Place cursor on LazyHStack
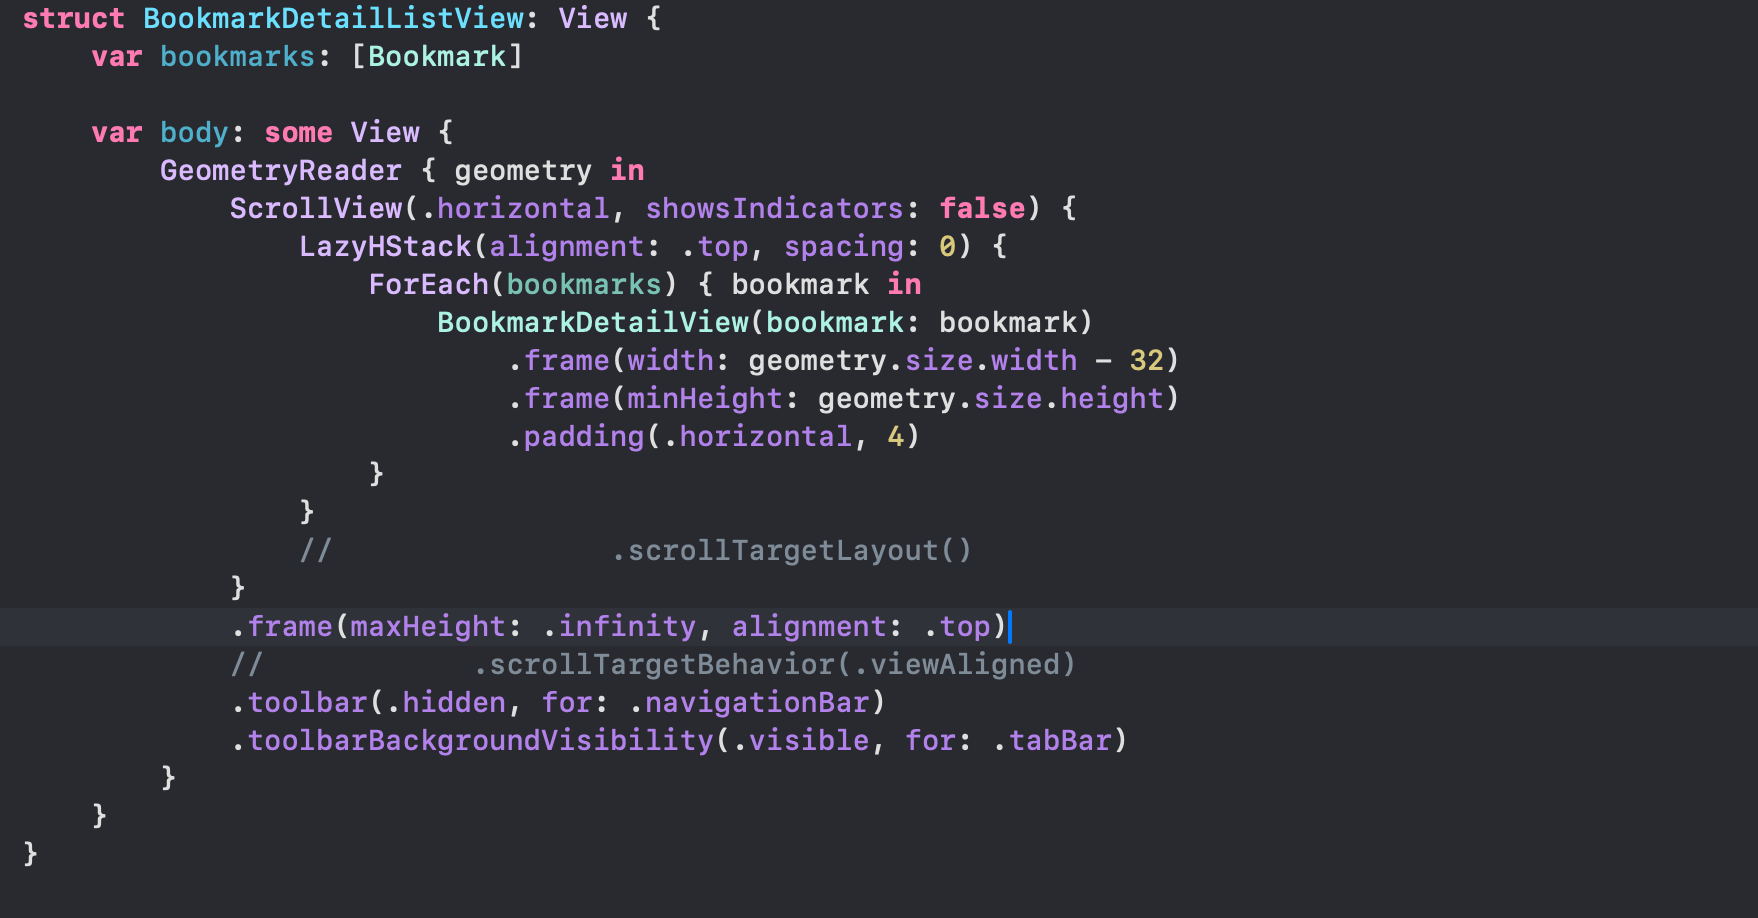The width and height of the screenshot is (1758, 918). (385, 247)
